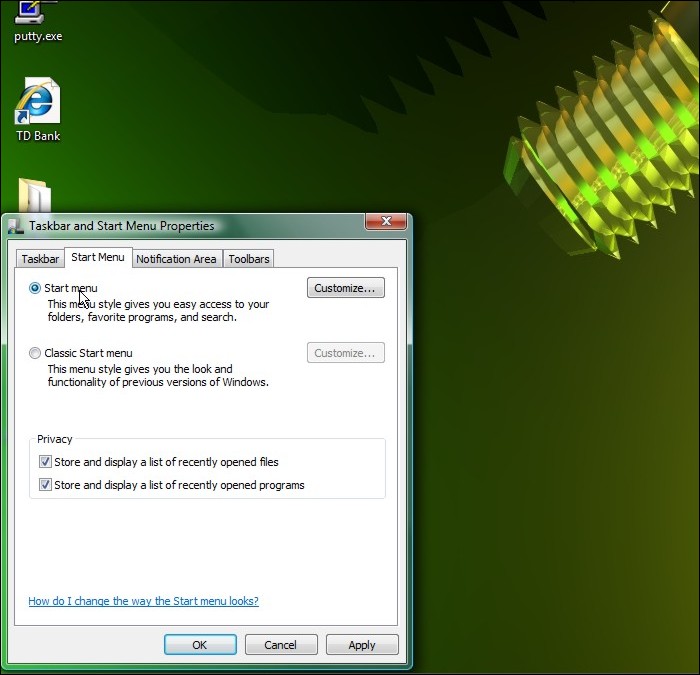The height and width of the screenshot is (675, 700).
Task: Apply the Start menu settings
Action: (362, 645)
